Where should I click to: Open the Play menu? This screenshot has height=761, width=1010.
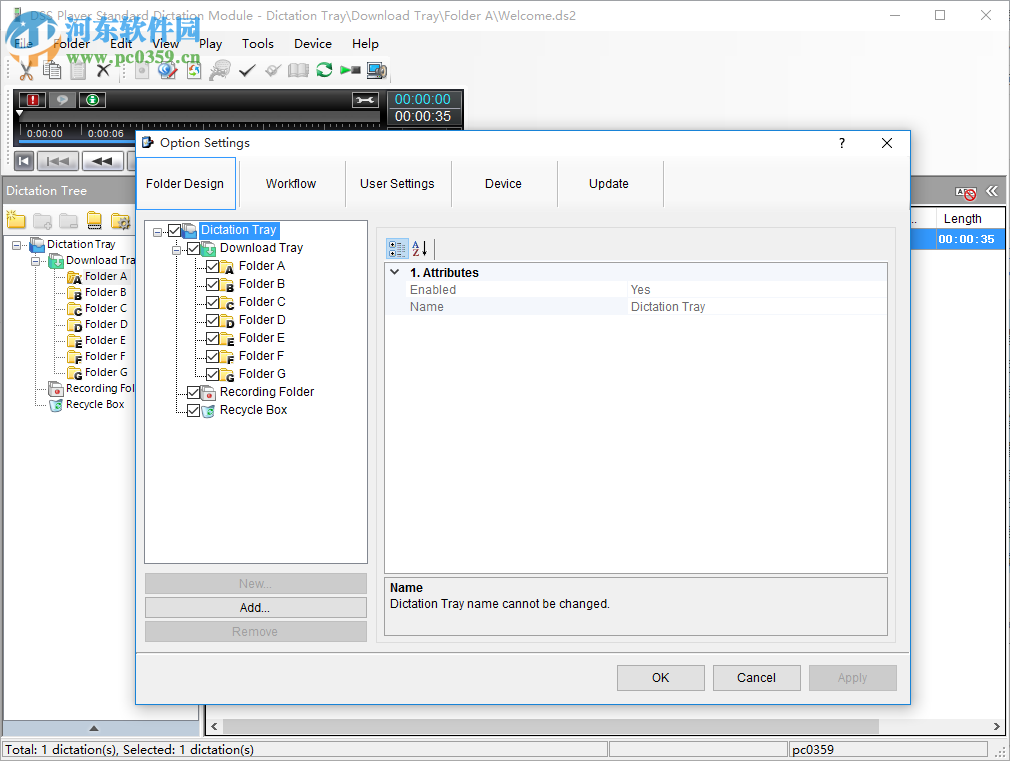point(211,44)
